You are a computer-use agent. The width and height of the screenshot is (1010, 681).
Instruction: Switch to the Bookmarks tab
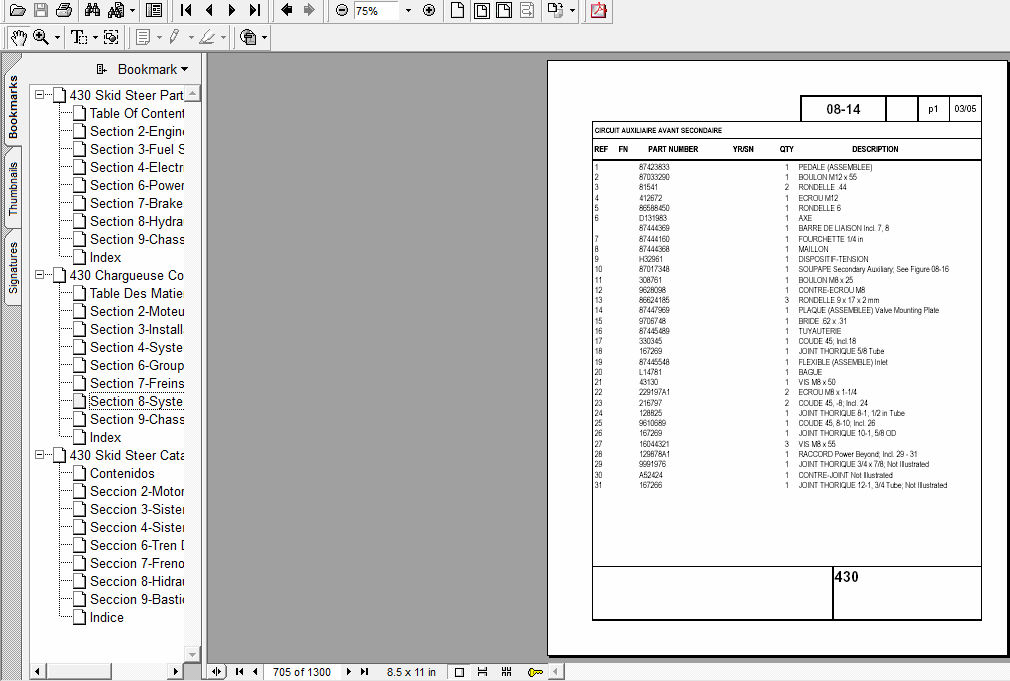[x=13, y=107]
